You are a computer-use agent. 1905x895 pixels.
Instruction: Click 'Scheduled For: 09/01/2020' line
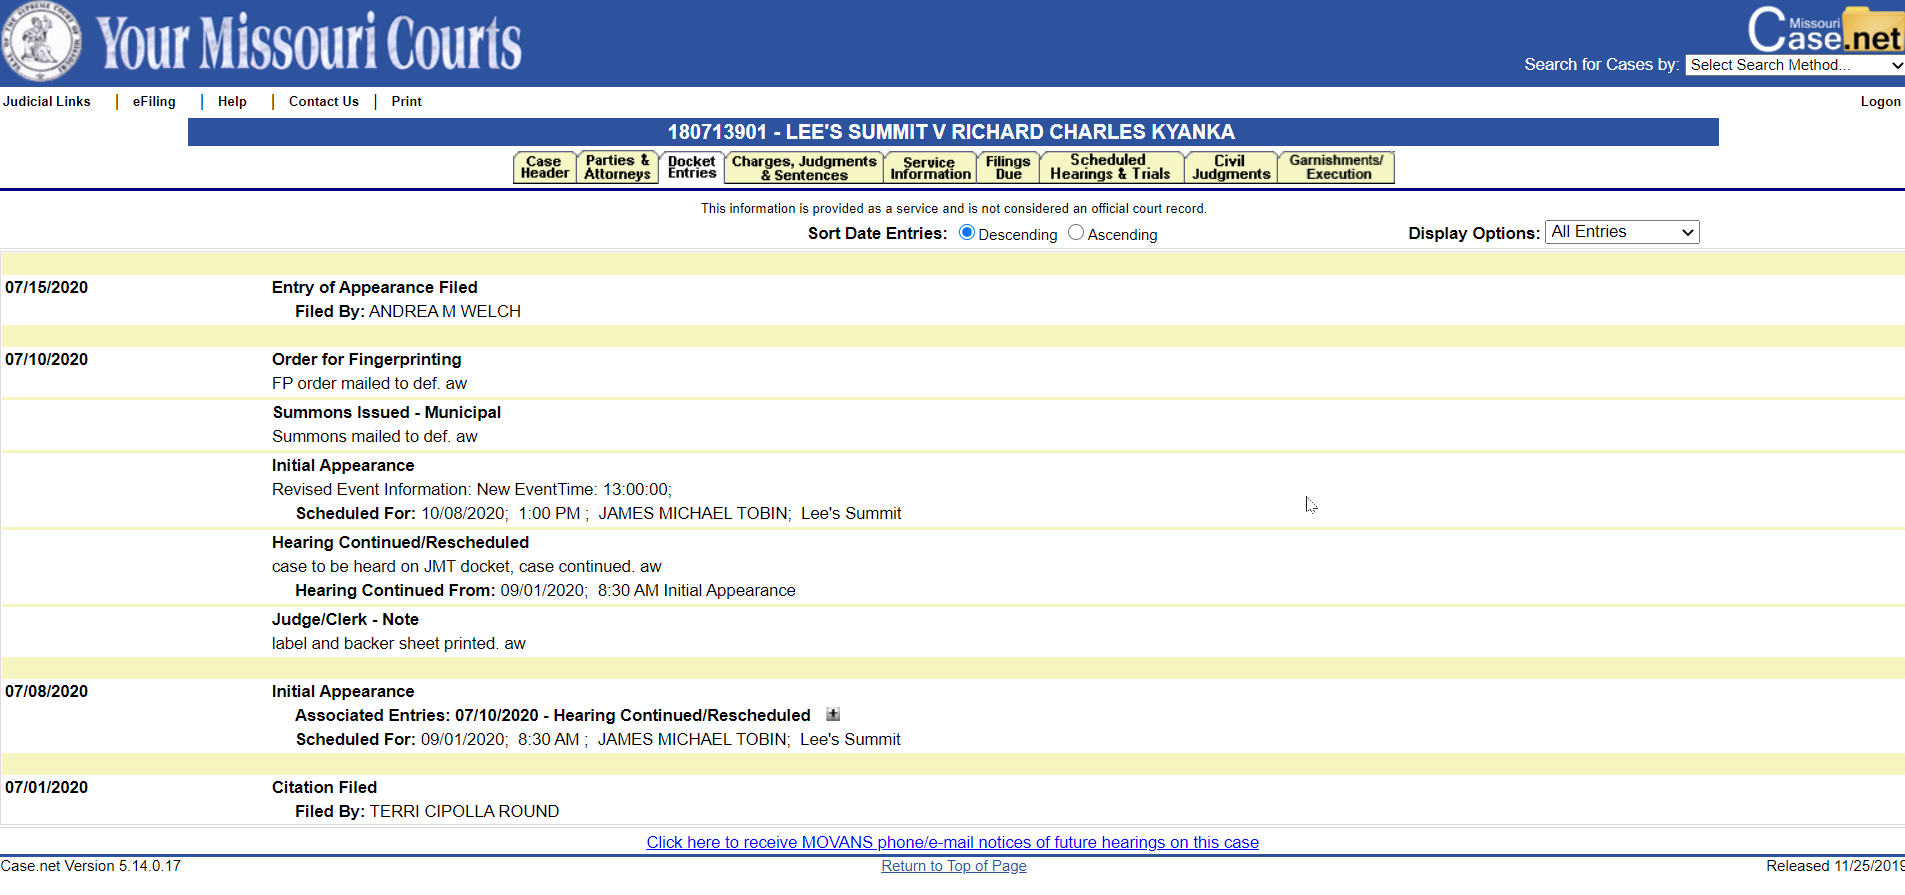598,739
